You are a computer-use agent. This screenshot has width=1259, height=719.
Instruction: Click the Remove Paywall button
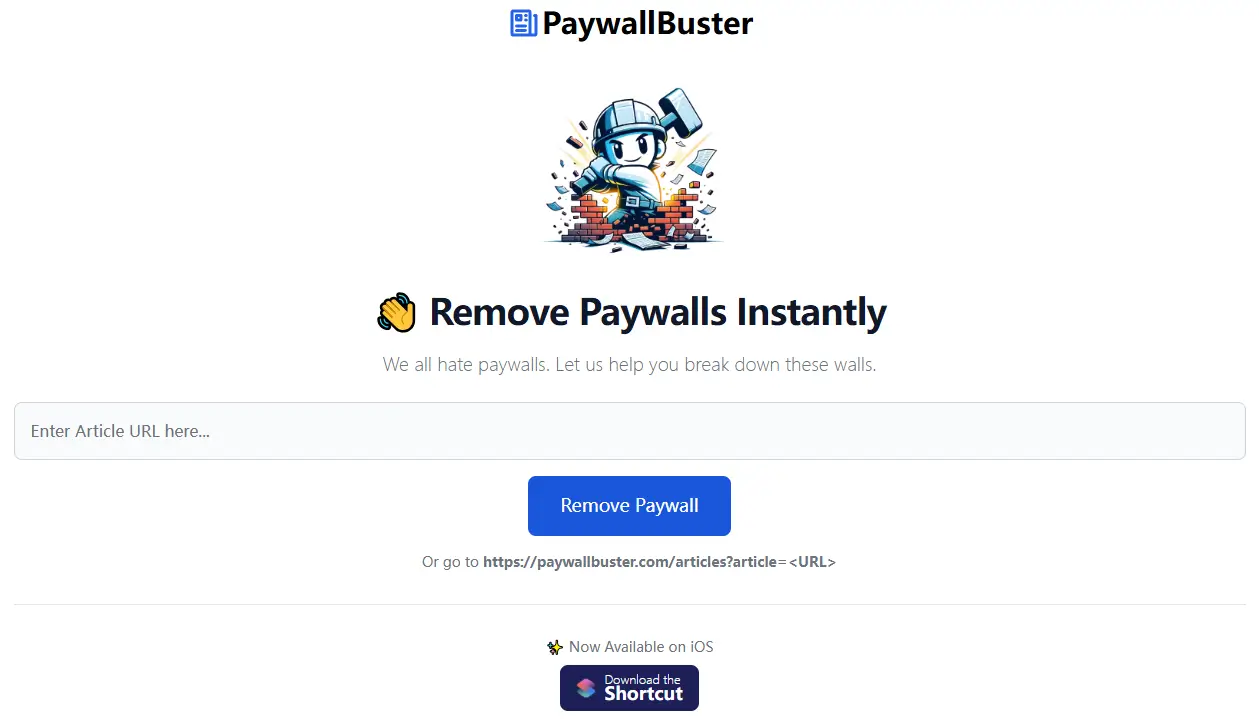point(629,506)
